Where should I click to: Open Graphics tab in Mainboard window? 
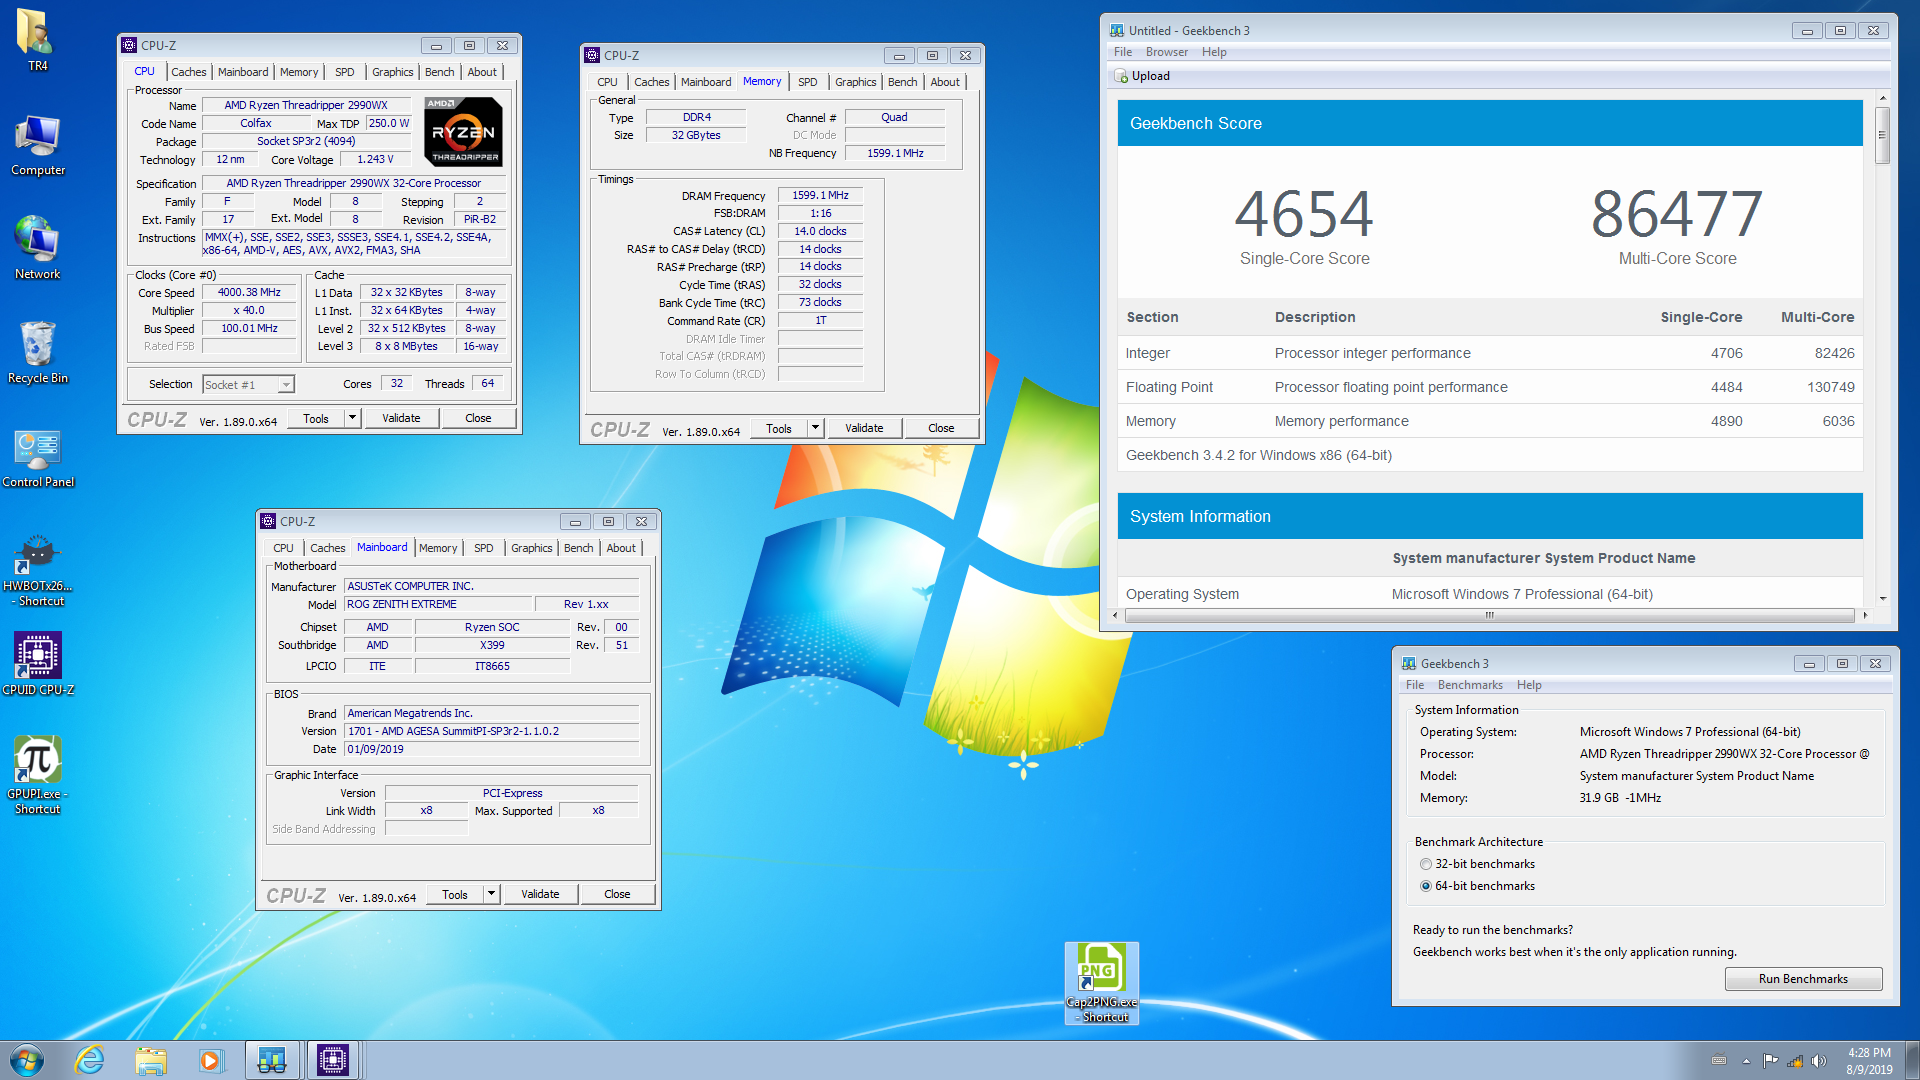point(531,548)
